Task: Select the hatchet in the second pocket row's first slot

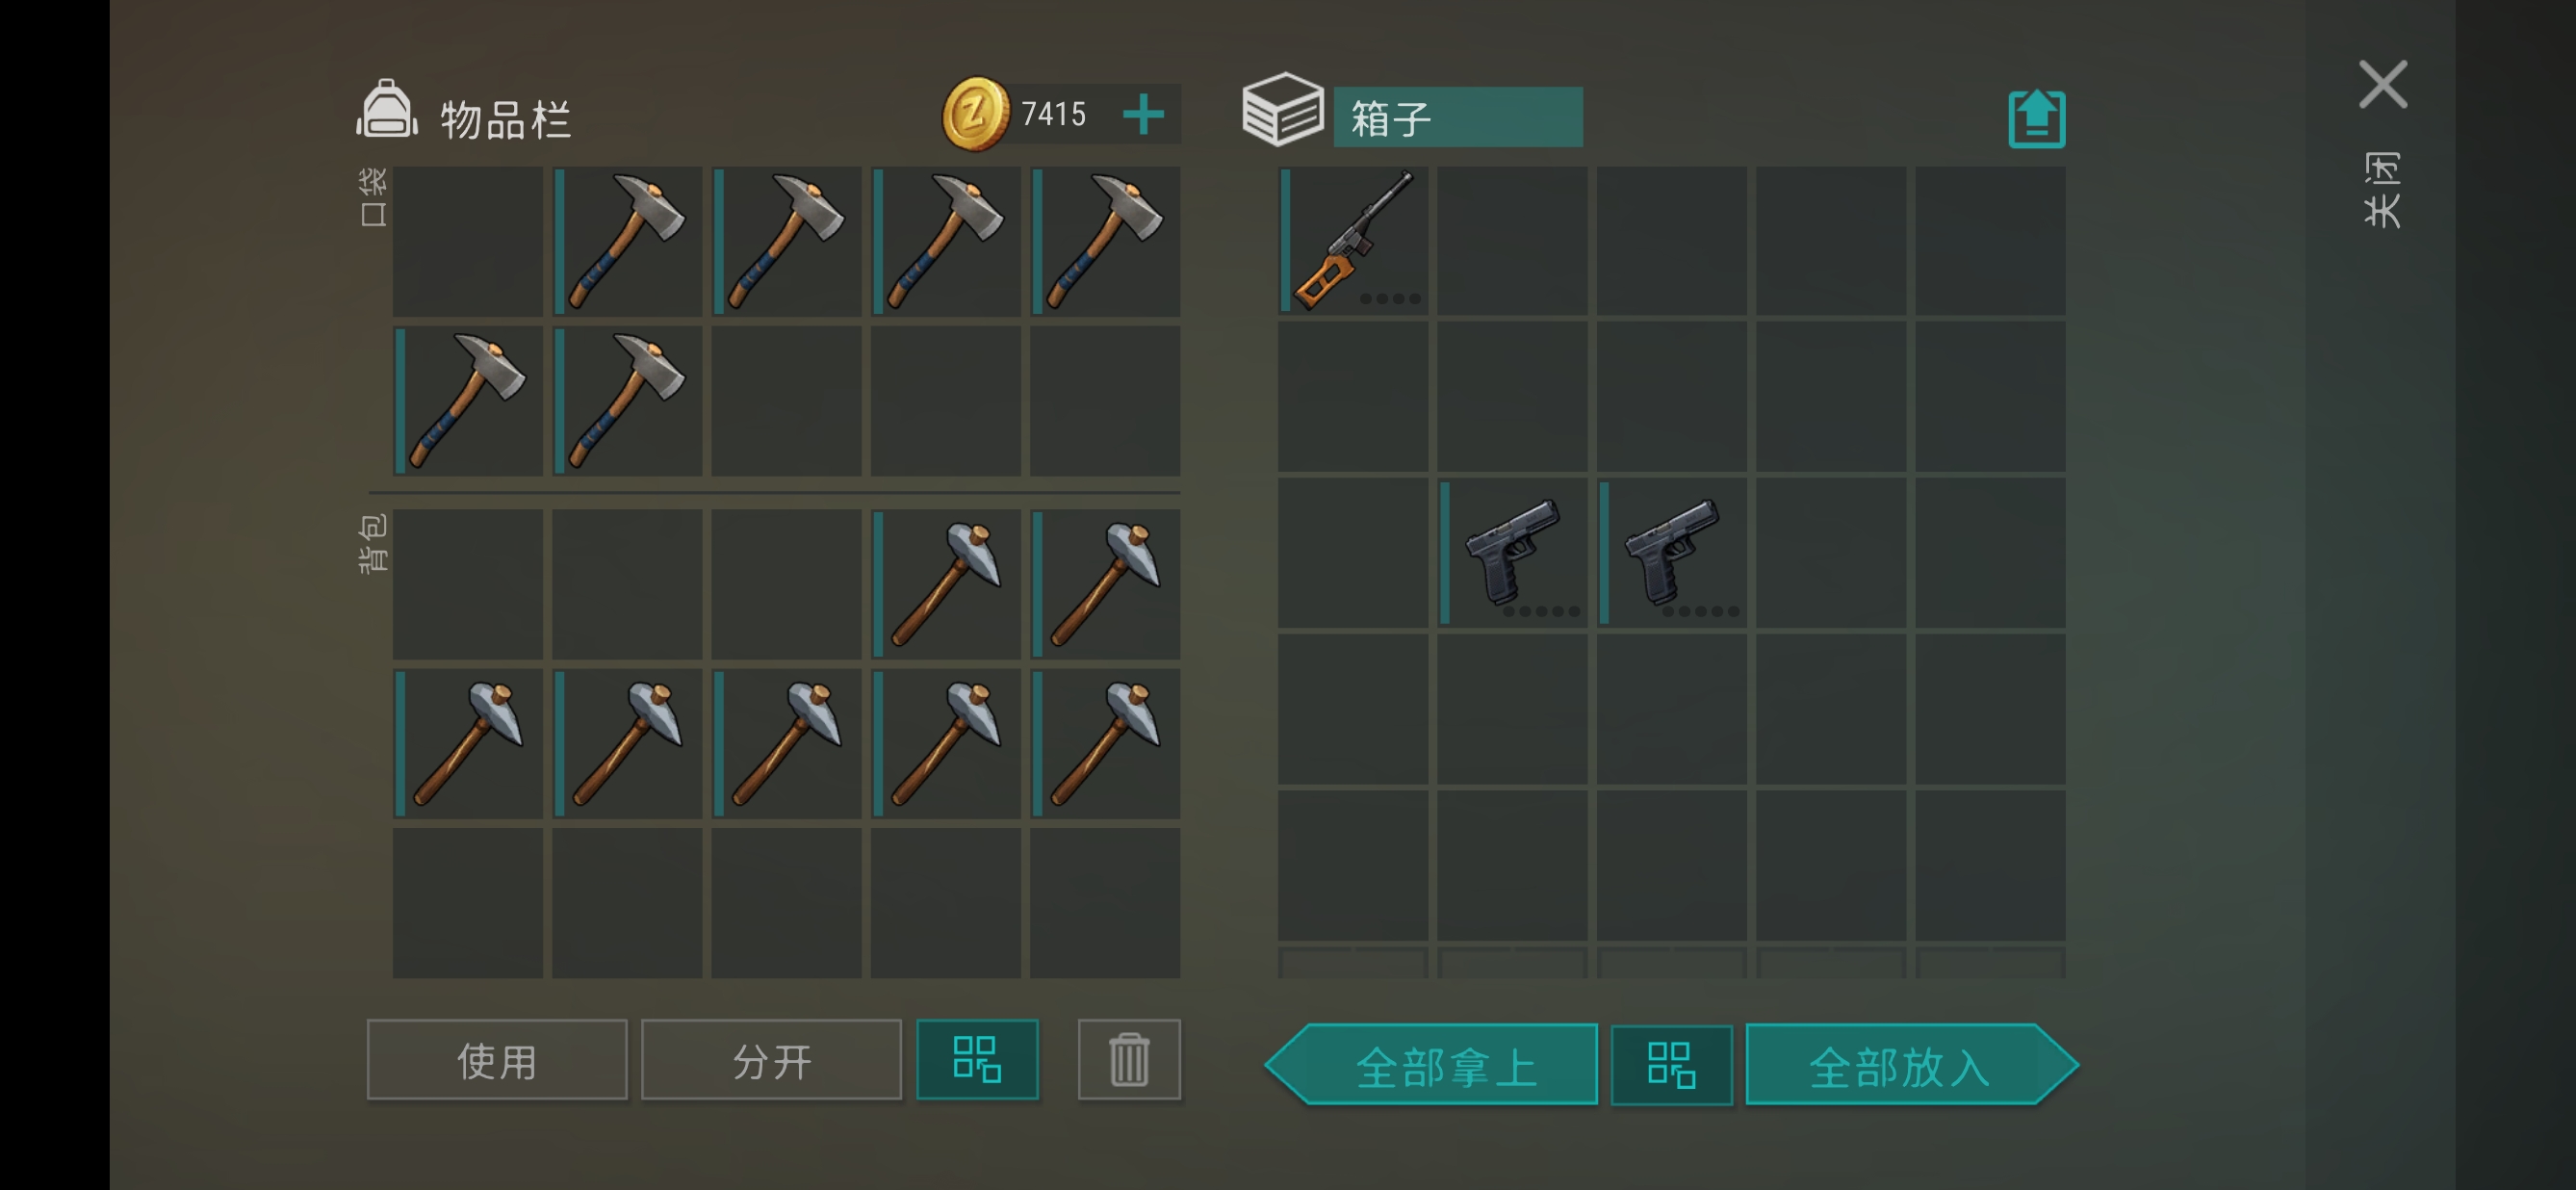Action: (x=468, y=401)
